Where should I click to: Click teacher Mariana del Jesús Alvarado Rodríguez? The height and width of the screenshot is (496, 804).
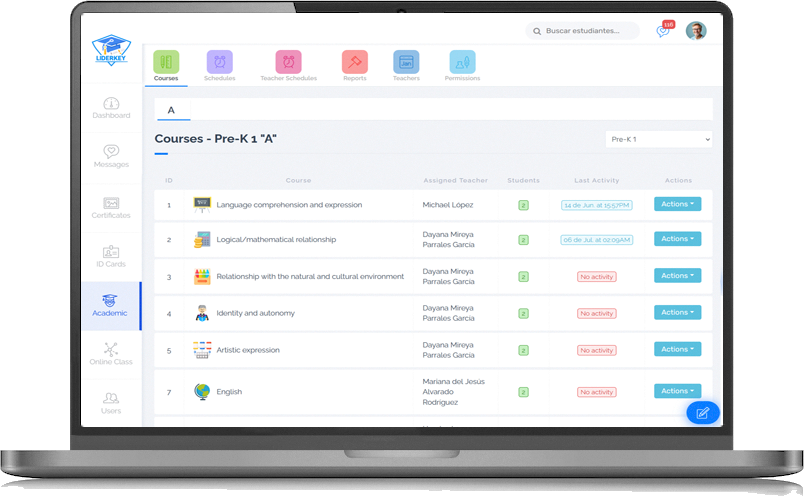453,392
